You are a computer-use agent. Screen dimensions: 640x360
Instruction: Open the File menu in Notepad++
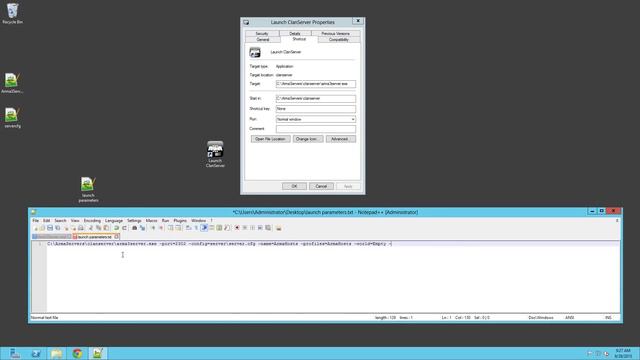coord(36,220)
